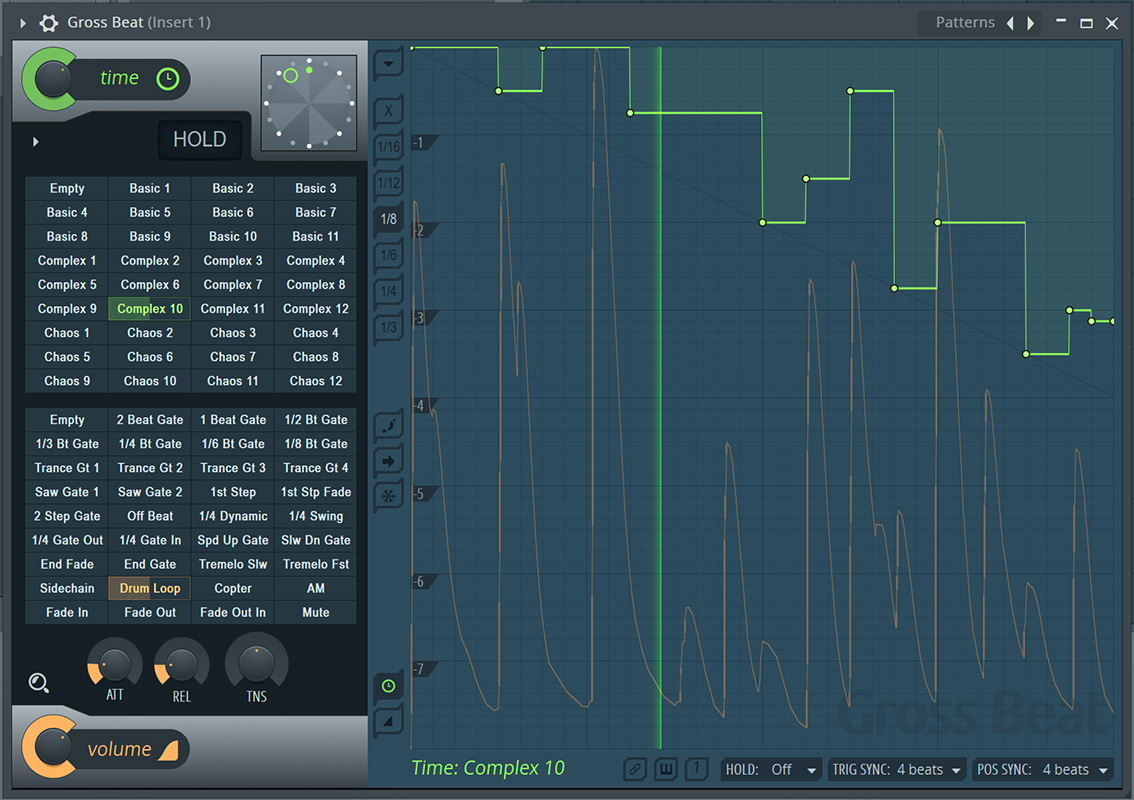Click the right arrow step icon

click(388, 461)
